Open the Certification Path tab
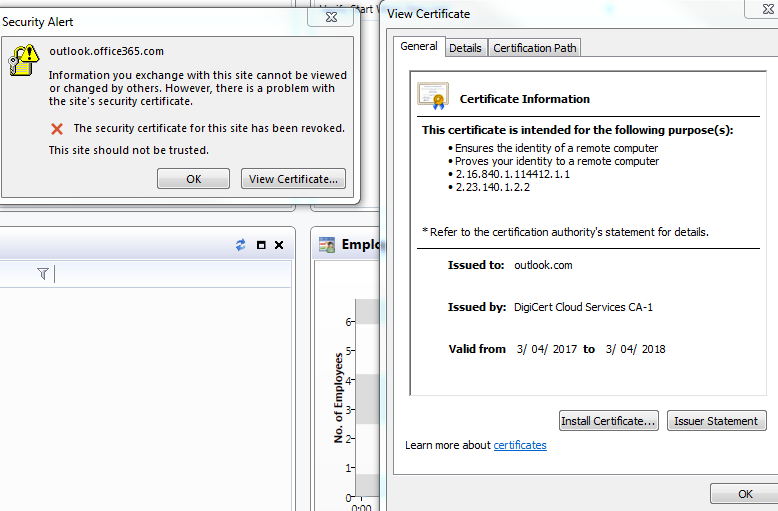778x511 pixels. [535, 48]
